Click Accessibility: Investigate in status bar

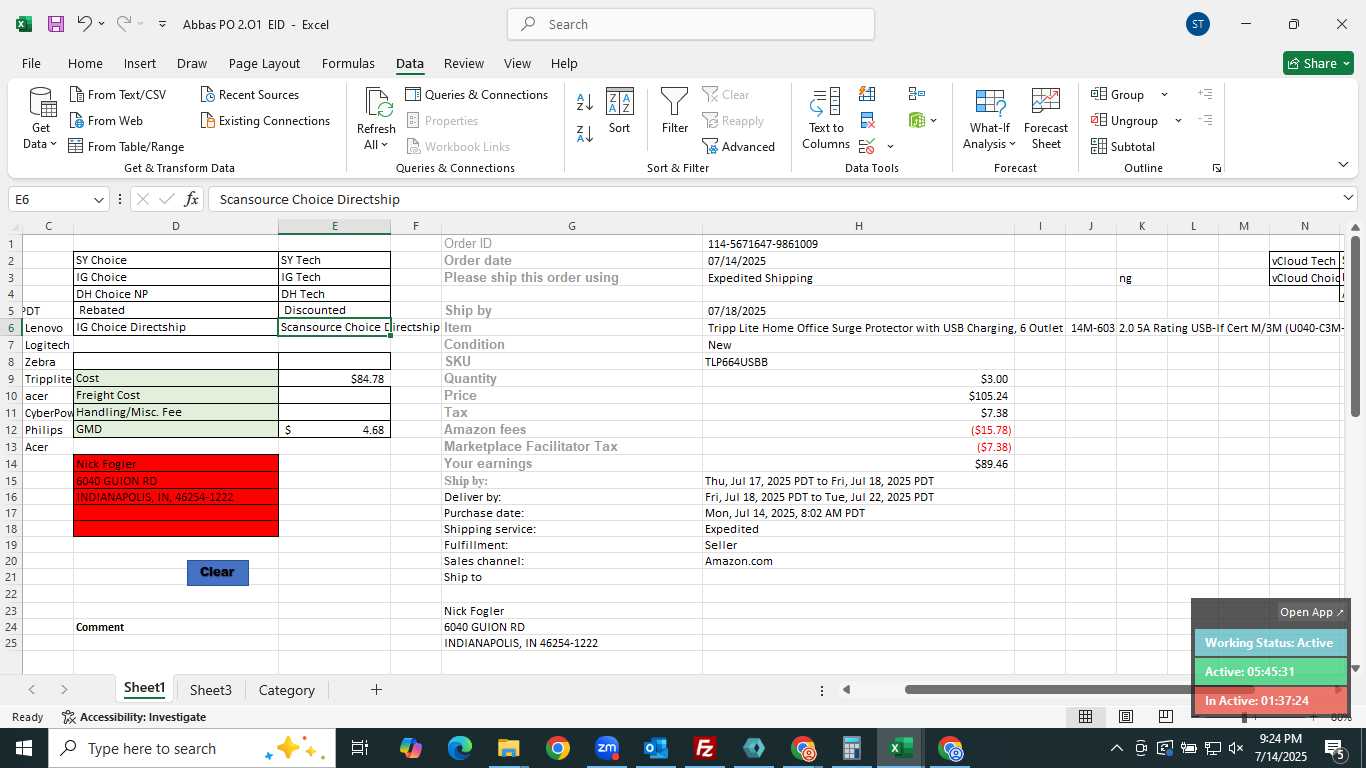point(134,717)
